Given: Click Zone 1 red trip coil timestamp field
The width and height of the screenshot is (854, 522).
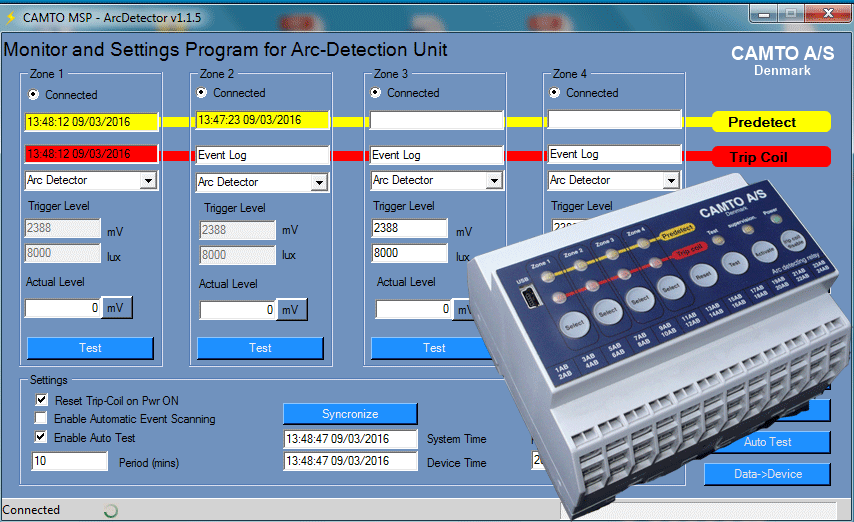Looking at the screenshot, I should (x=92, y=154).
